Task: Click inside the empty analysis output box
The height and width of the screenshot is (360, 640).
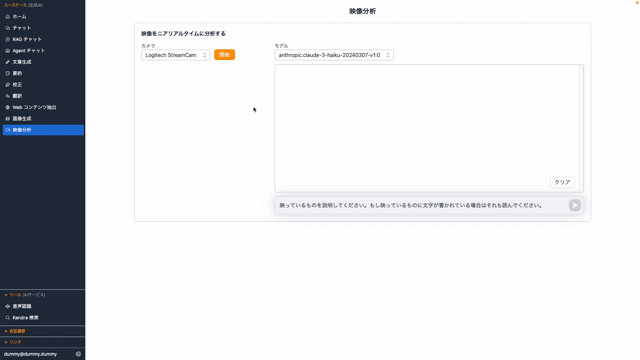Action: tap(427, 128)
